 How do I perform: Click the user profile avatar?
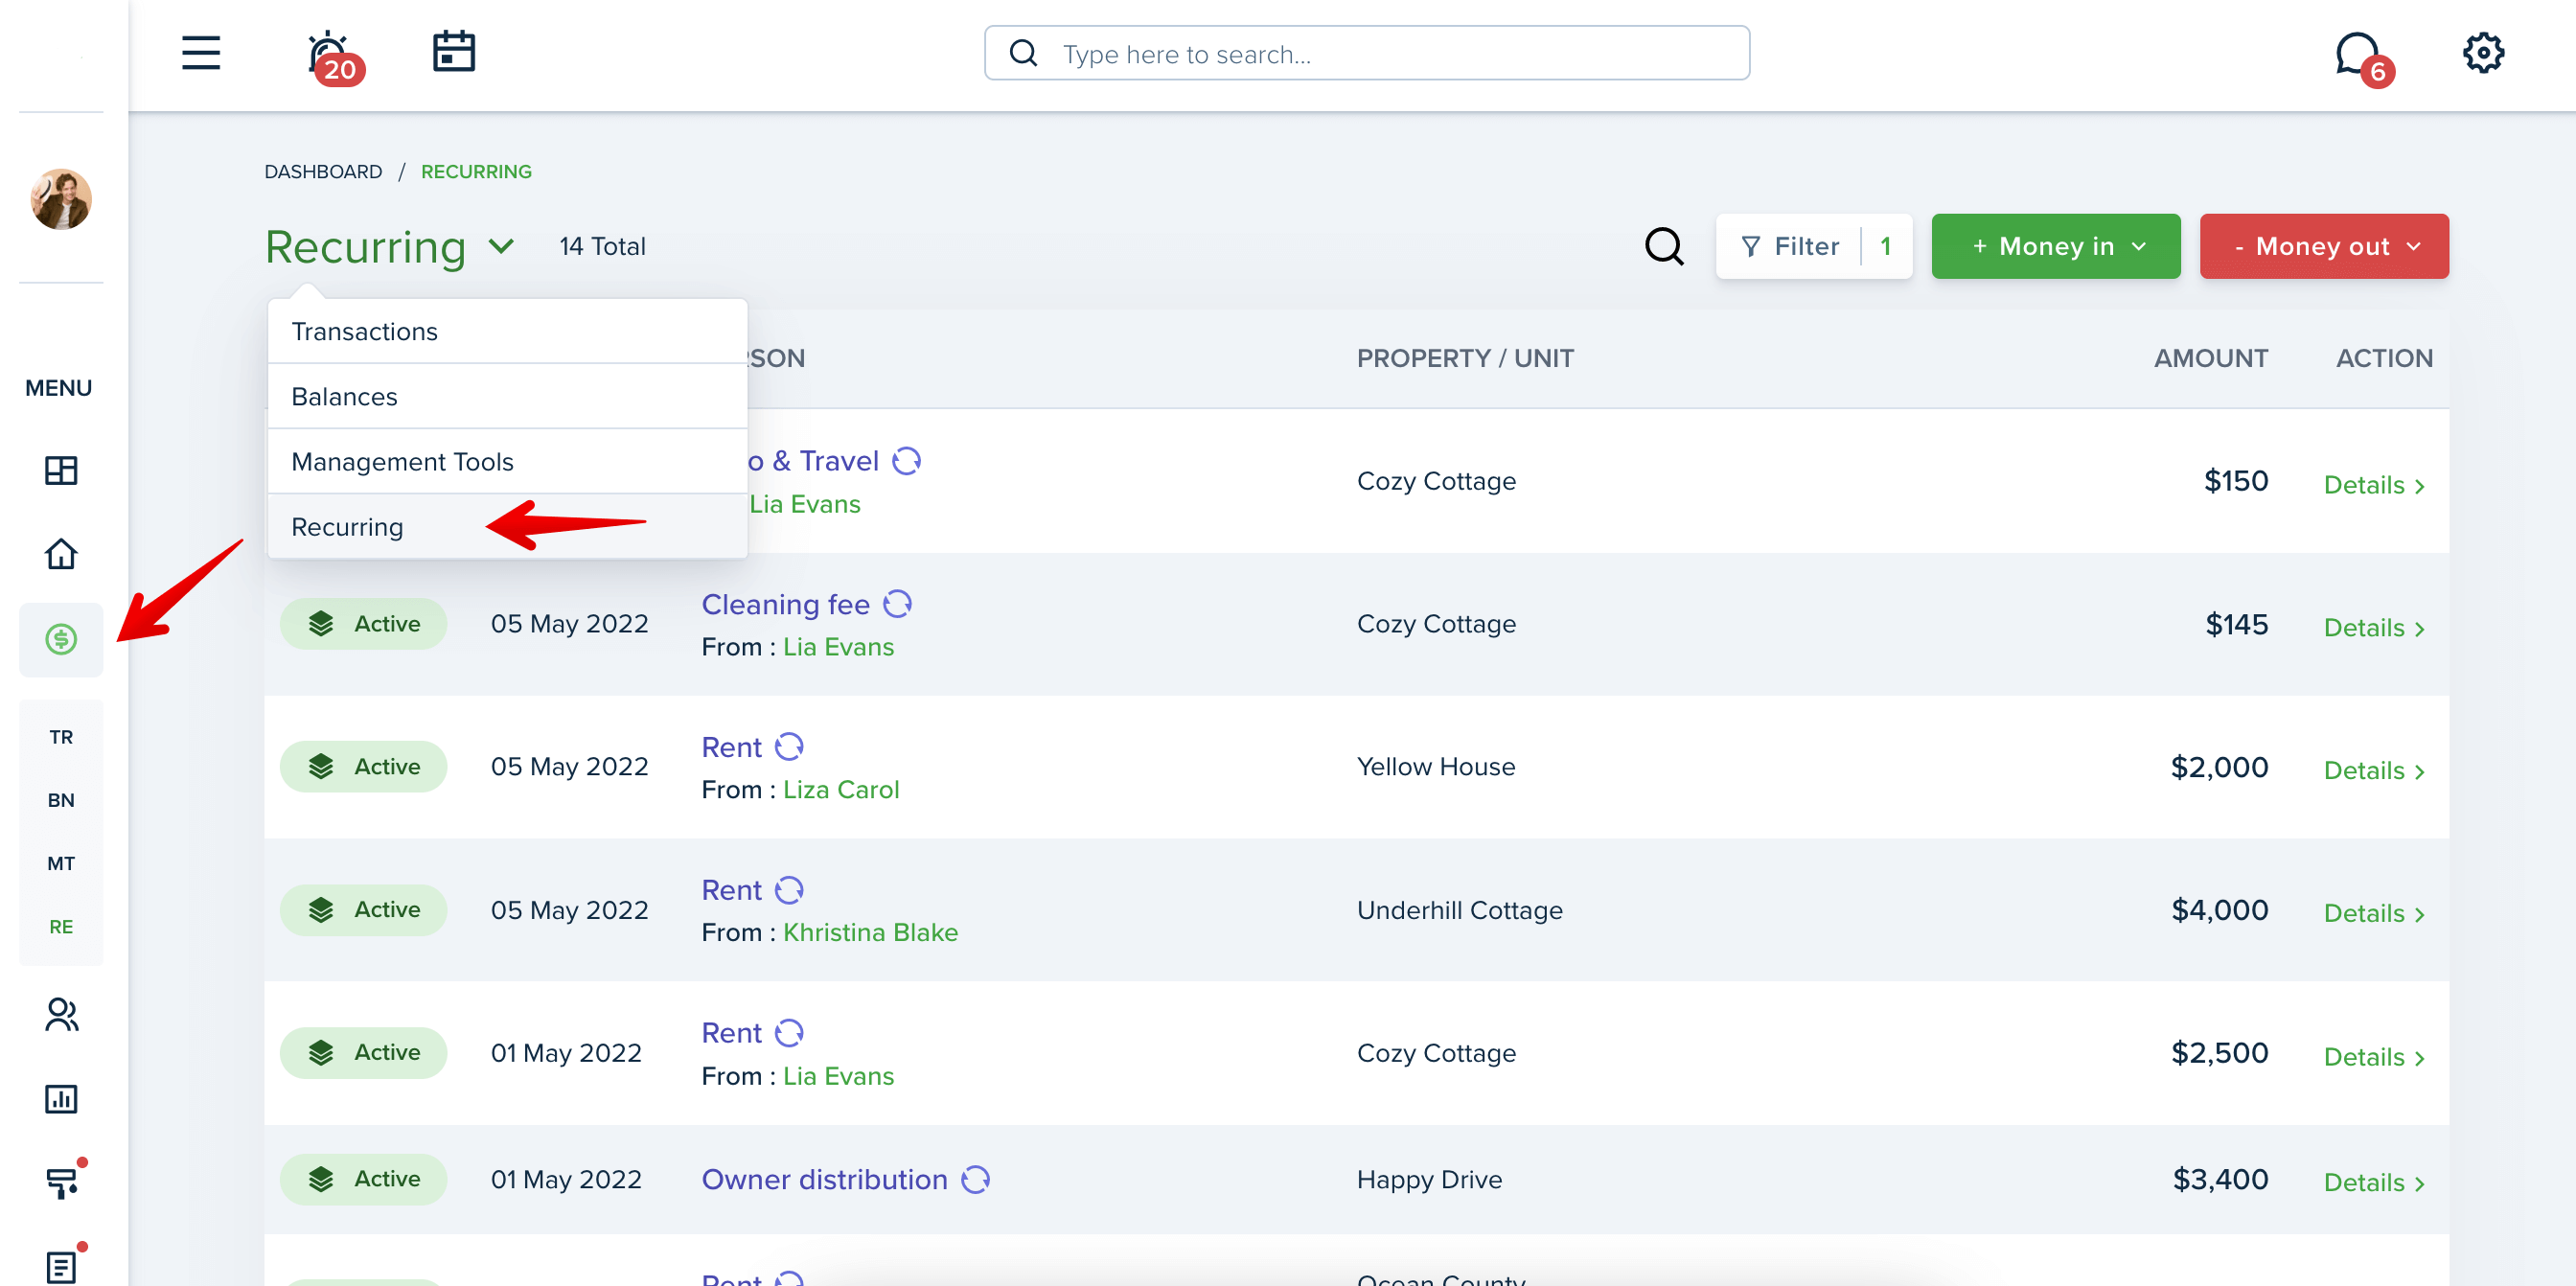[x=61, y=199]
